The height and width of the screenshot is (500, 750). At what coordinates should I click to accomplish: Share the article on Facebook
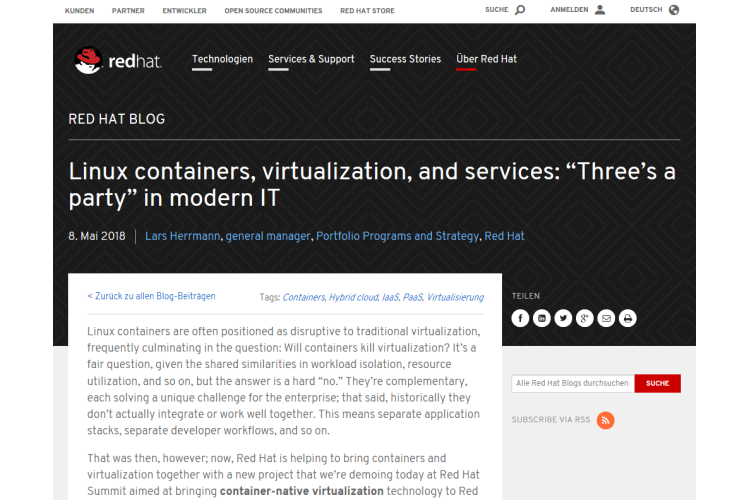(x=520, y=319)
